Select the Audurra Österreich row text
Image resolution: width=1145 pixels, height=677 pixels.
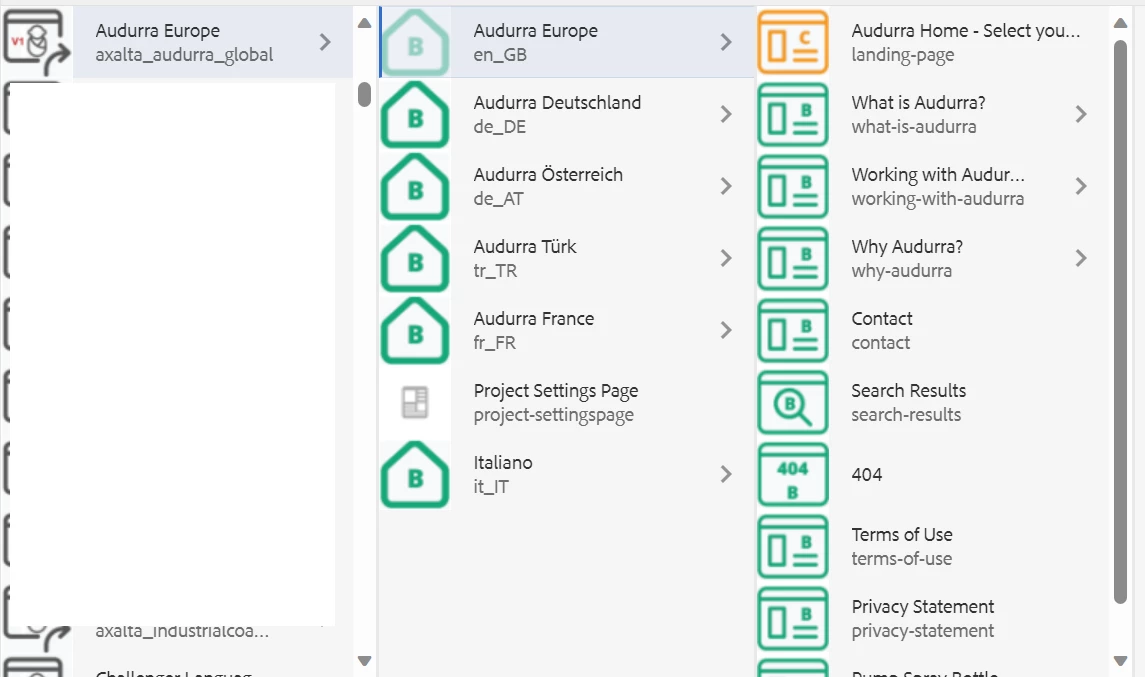548,186
